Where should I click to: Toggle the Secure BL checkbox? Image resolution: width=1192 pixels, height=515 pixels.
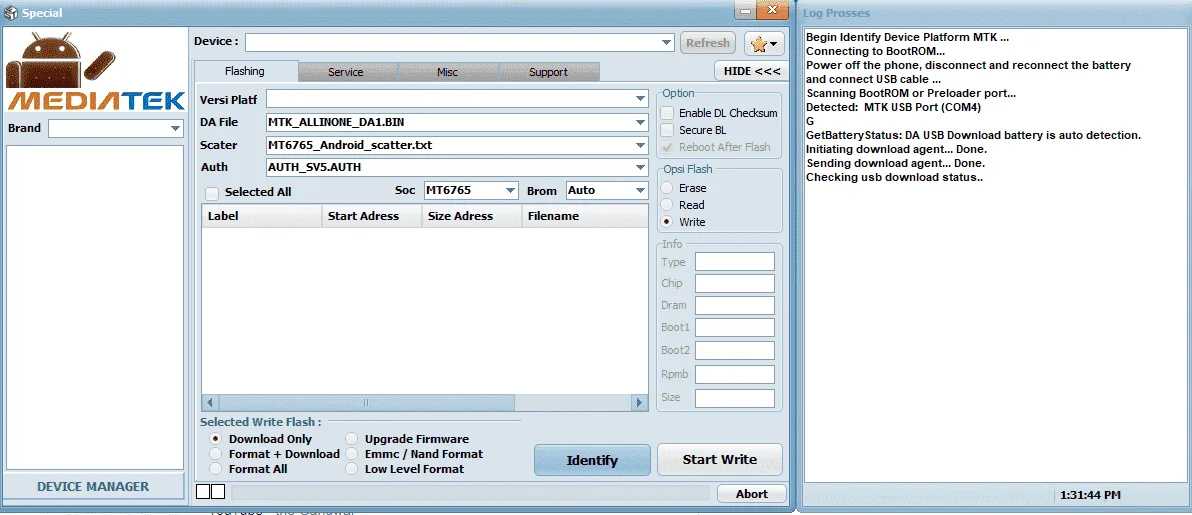pyautogui.click(x=667, y=130)
